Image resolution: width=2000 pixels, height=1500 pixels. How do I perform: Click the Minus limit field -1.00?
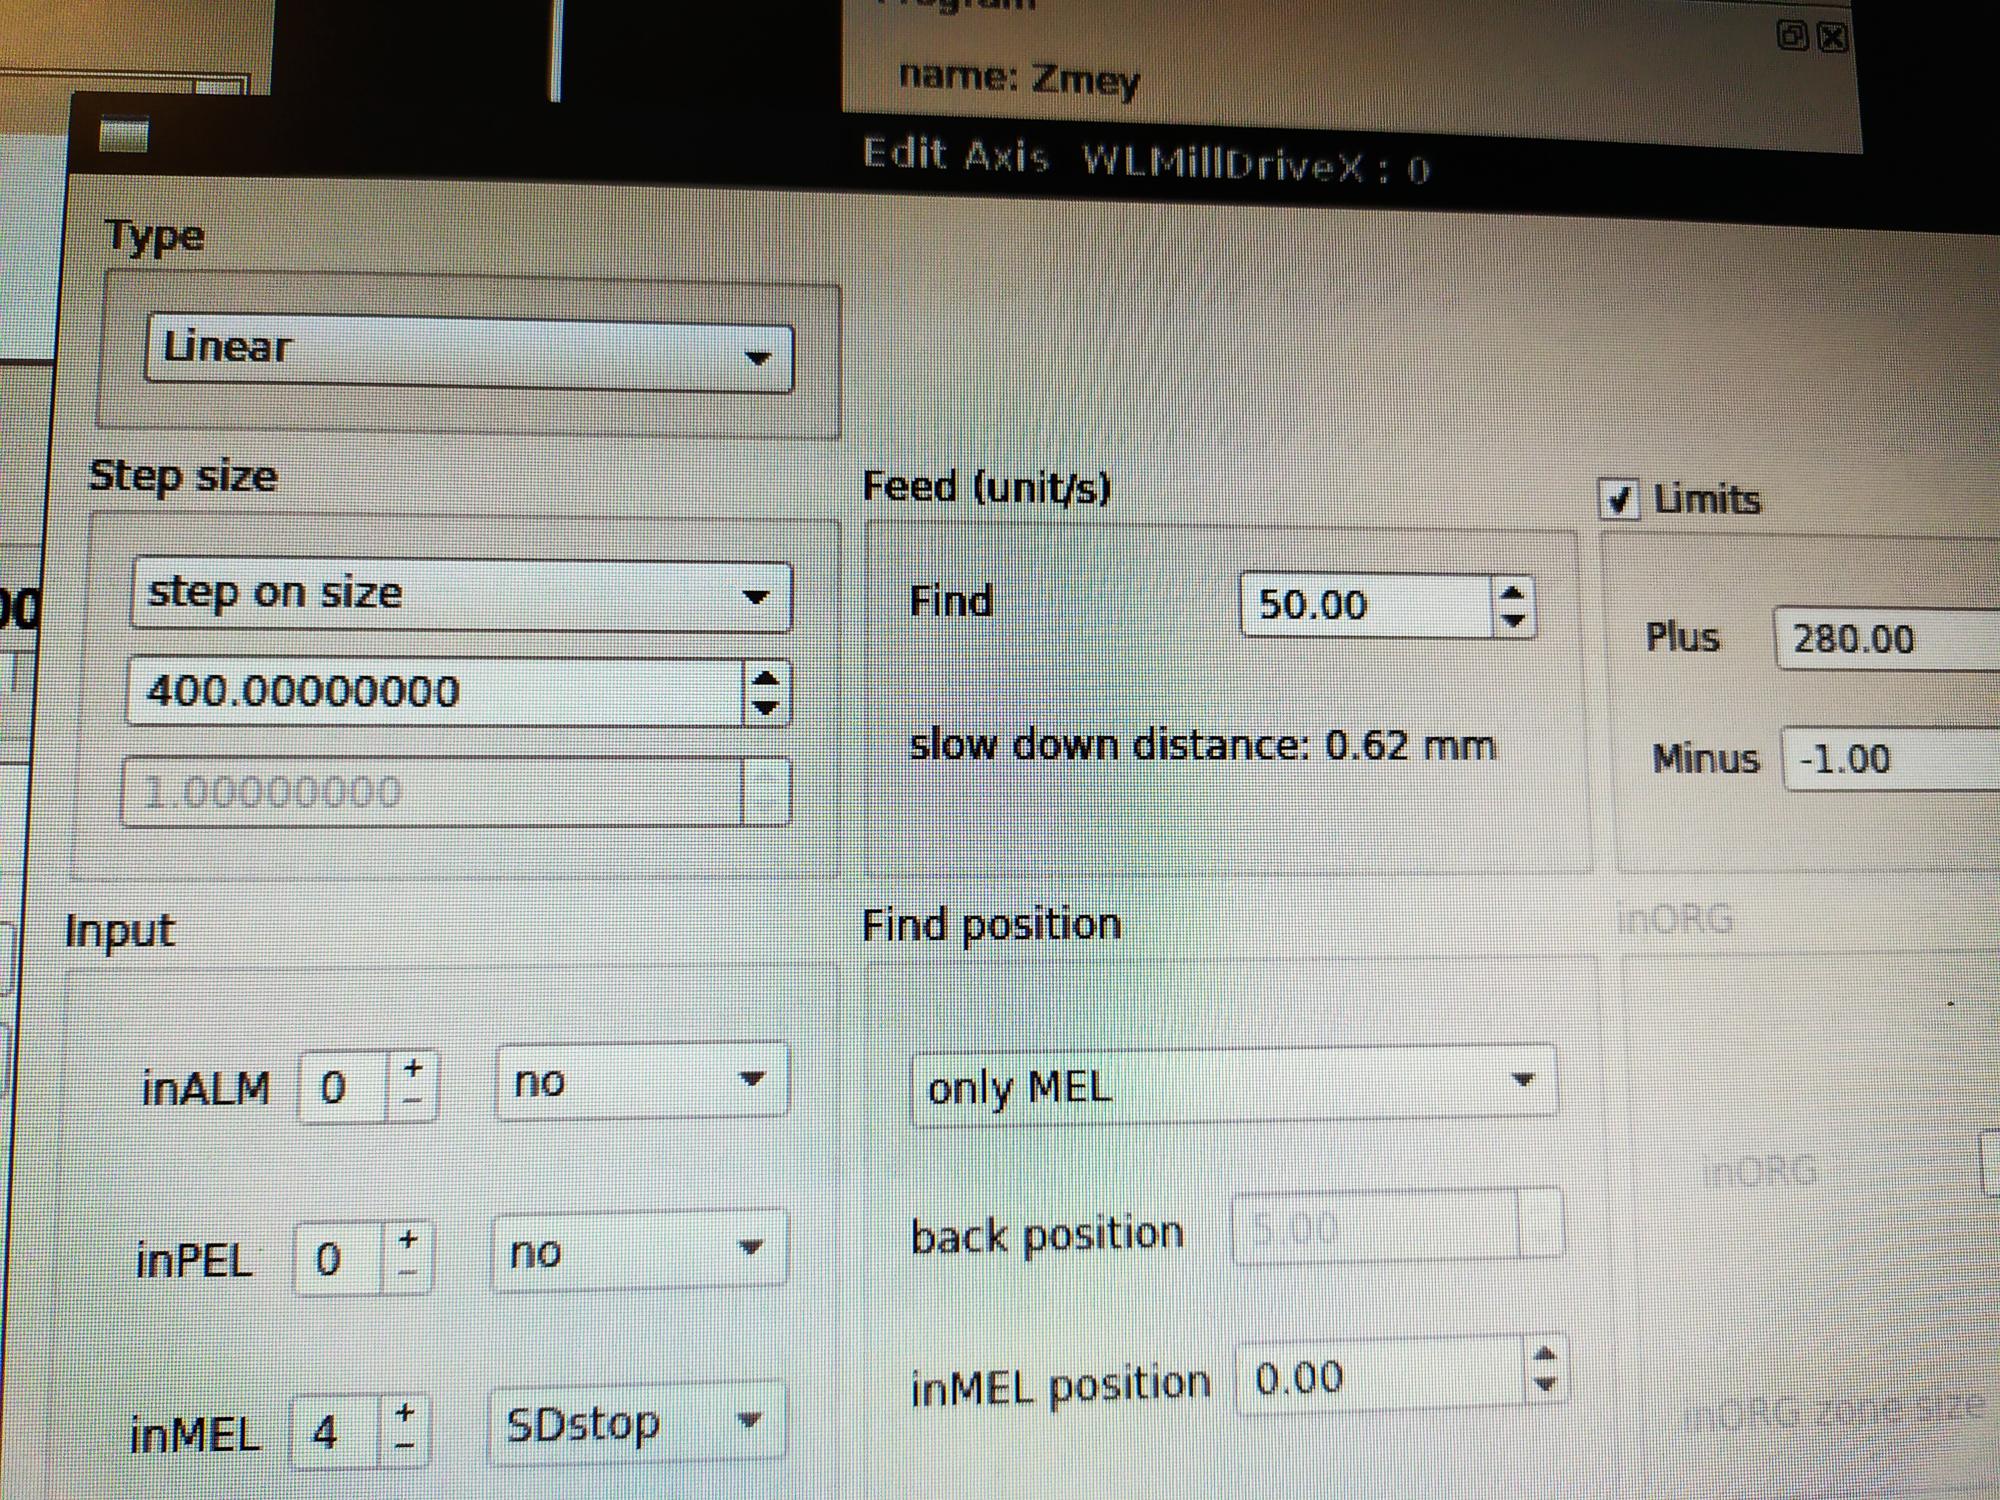coord(1890,759)
